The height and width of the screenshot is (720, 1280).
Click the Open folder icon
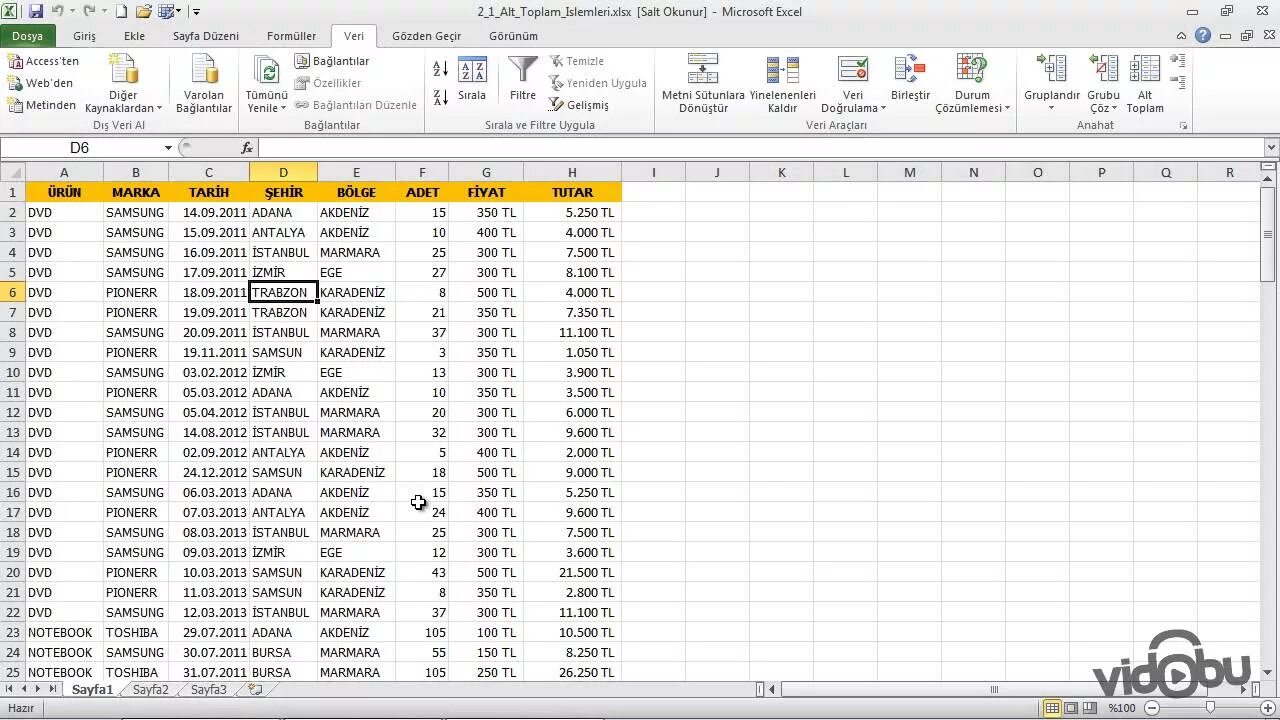[143, 12]
